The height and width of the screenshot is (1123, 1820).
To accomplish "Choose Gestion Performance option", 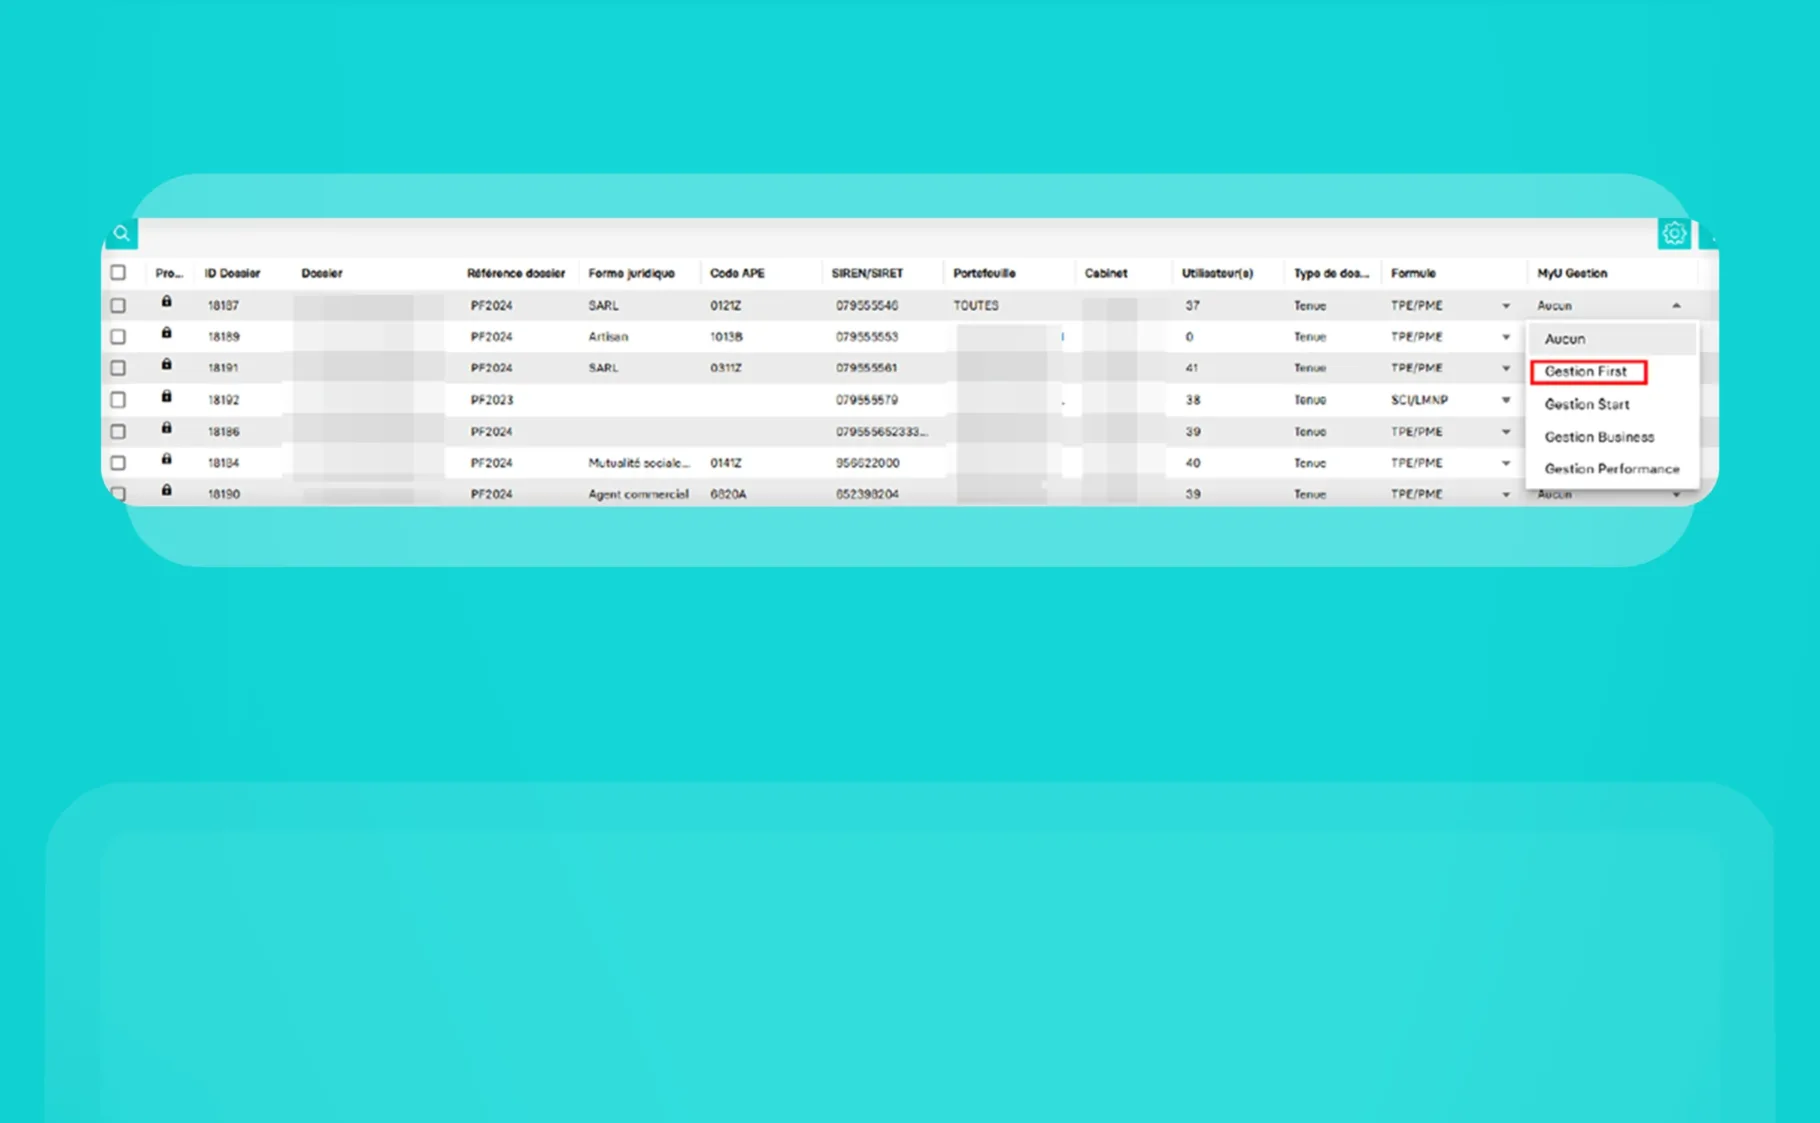I will 1612,469.
